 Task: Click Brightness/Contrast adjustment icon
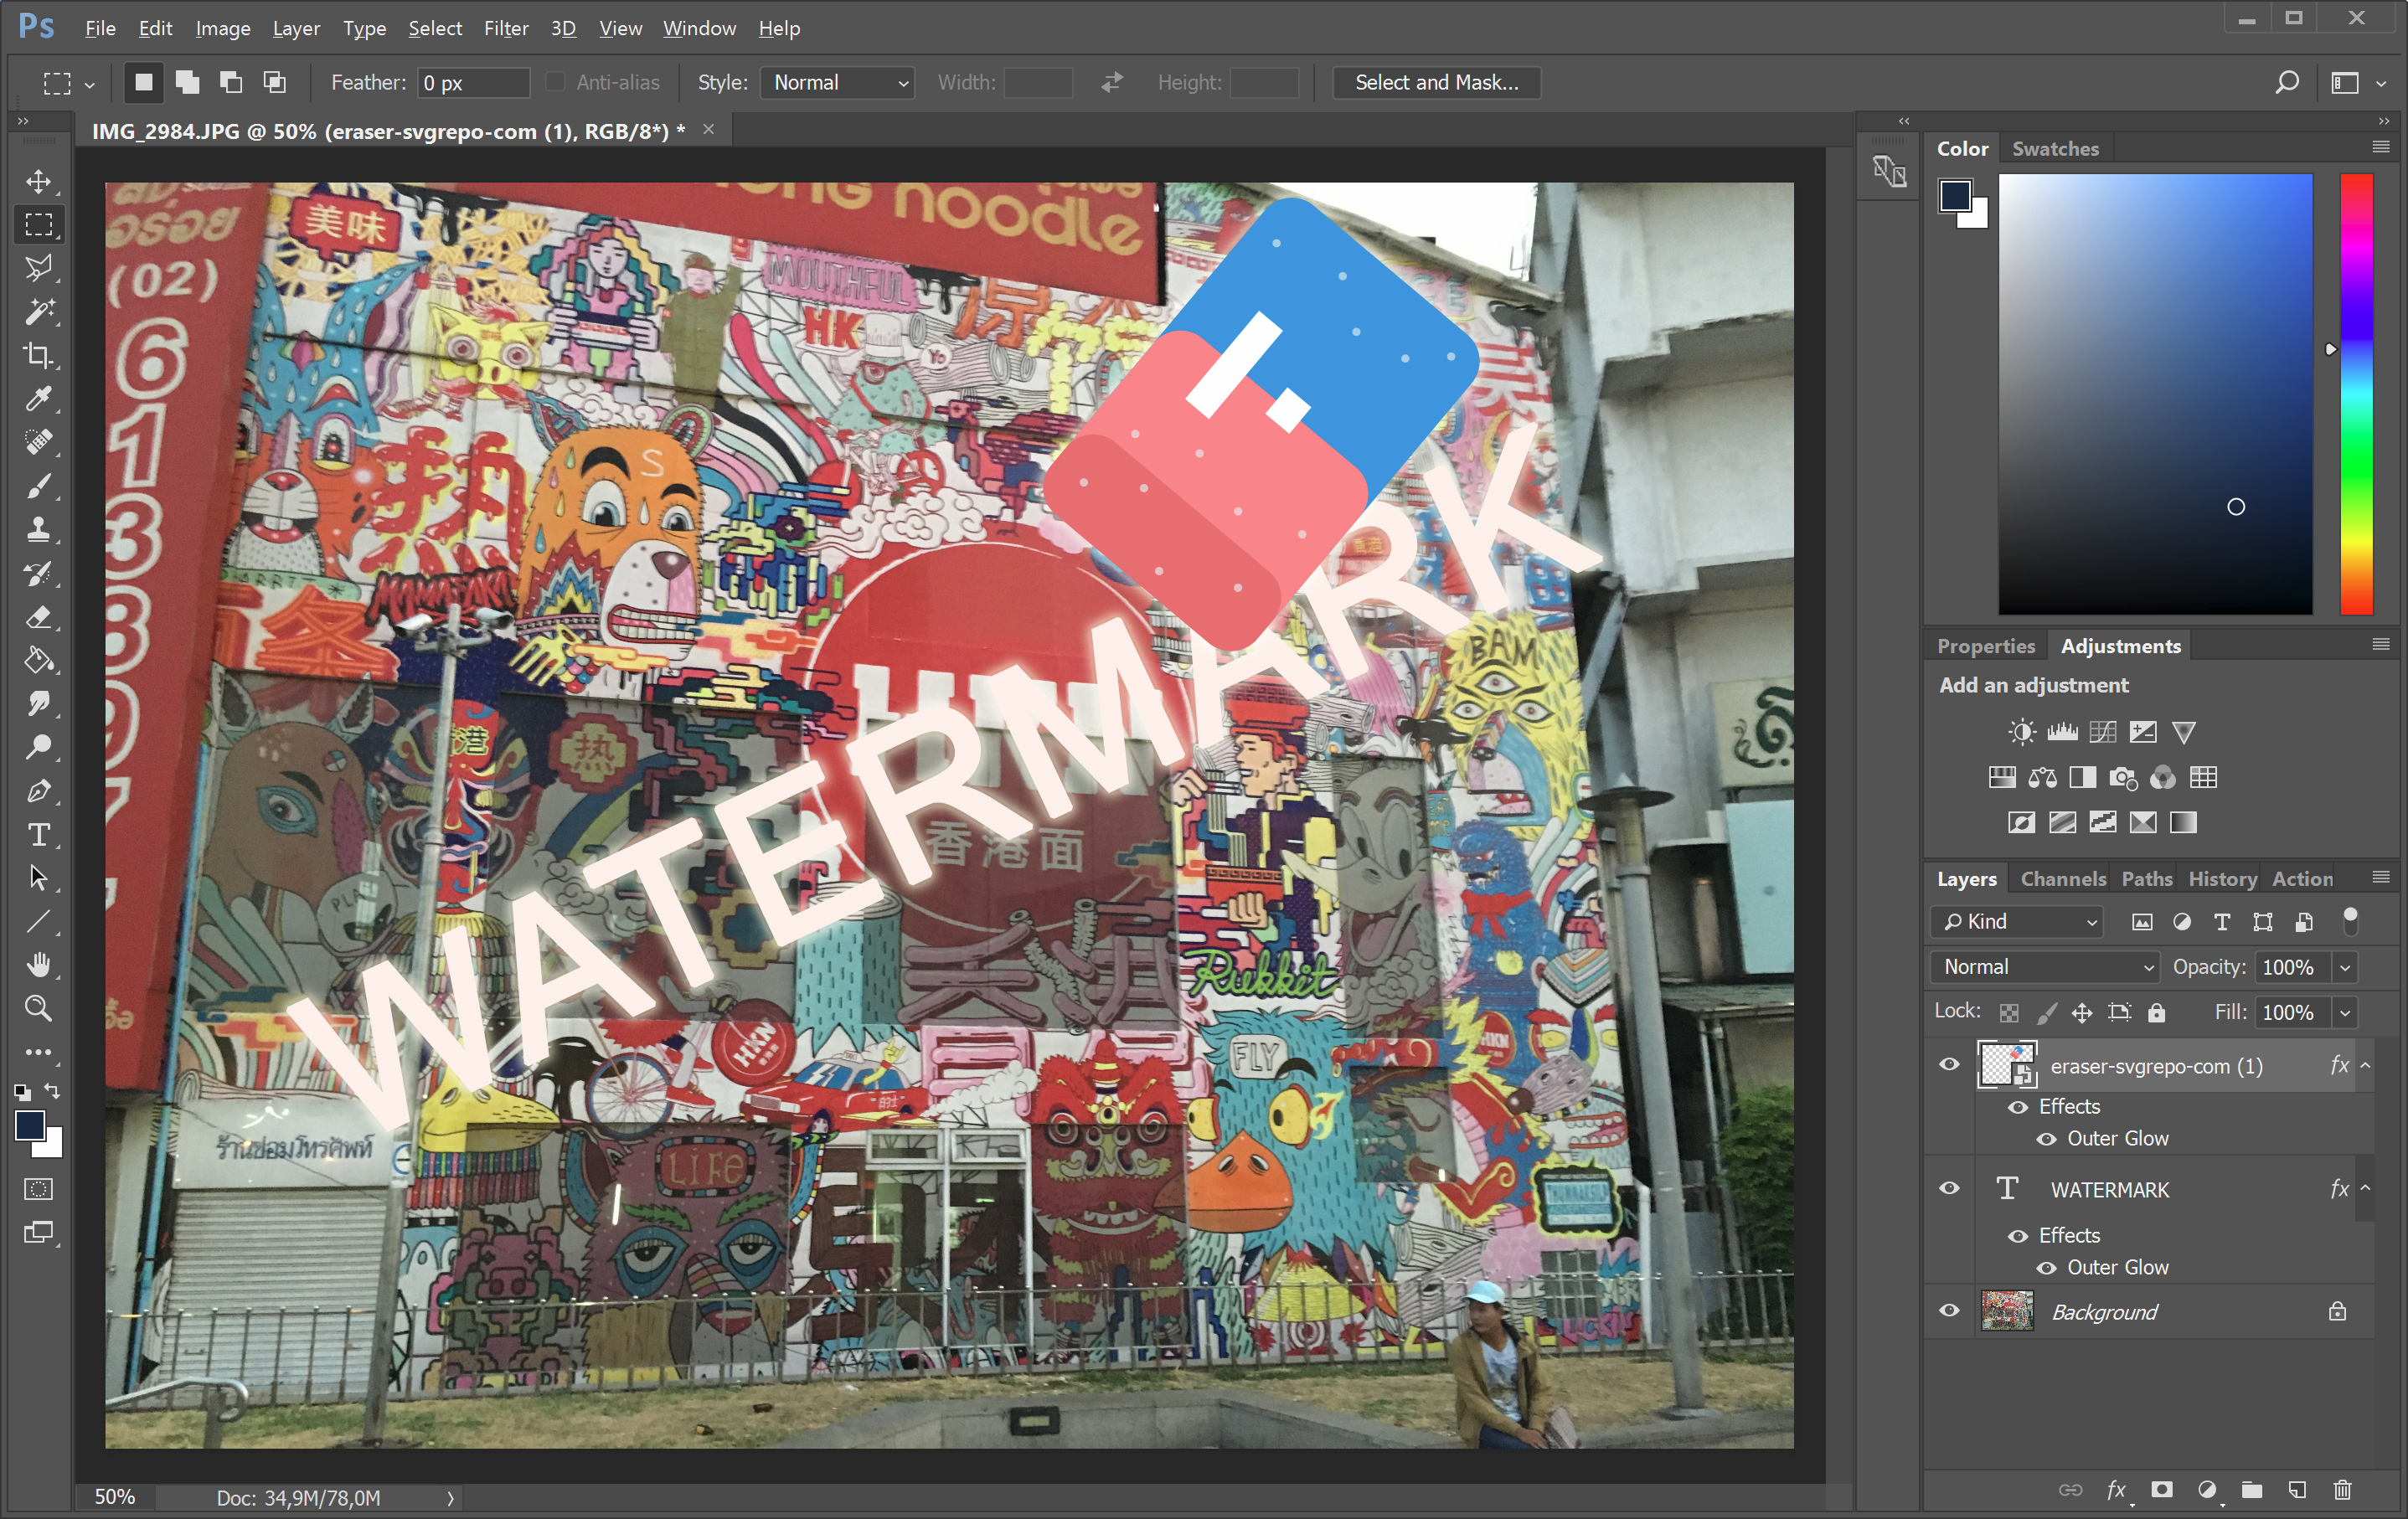click(x=2022, y=732)
